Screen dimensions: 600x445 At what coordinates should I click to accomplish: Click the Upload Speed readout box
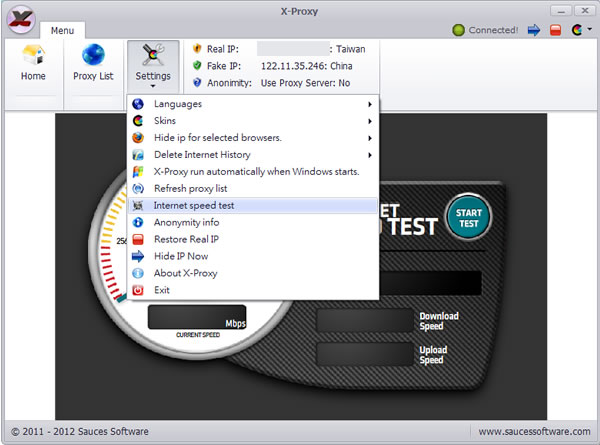point(365,354)
